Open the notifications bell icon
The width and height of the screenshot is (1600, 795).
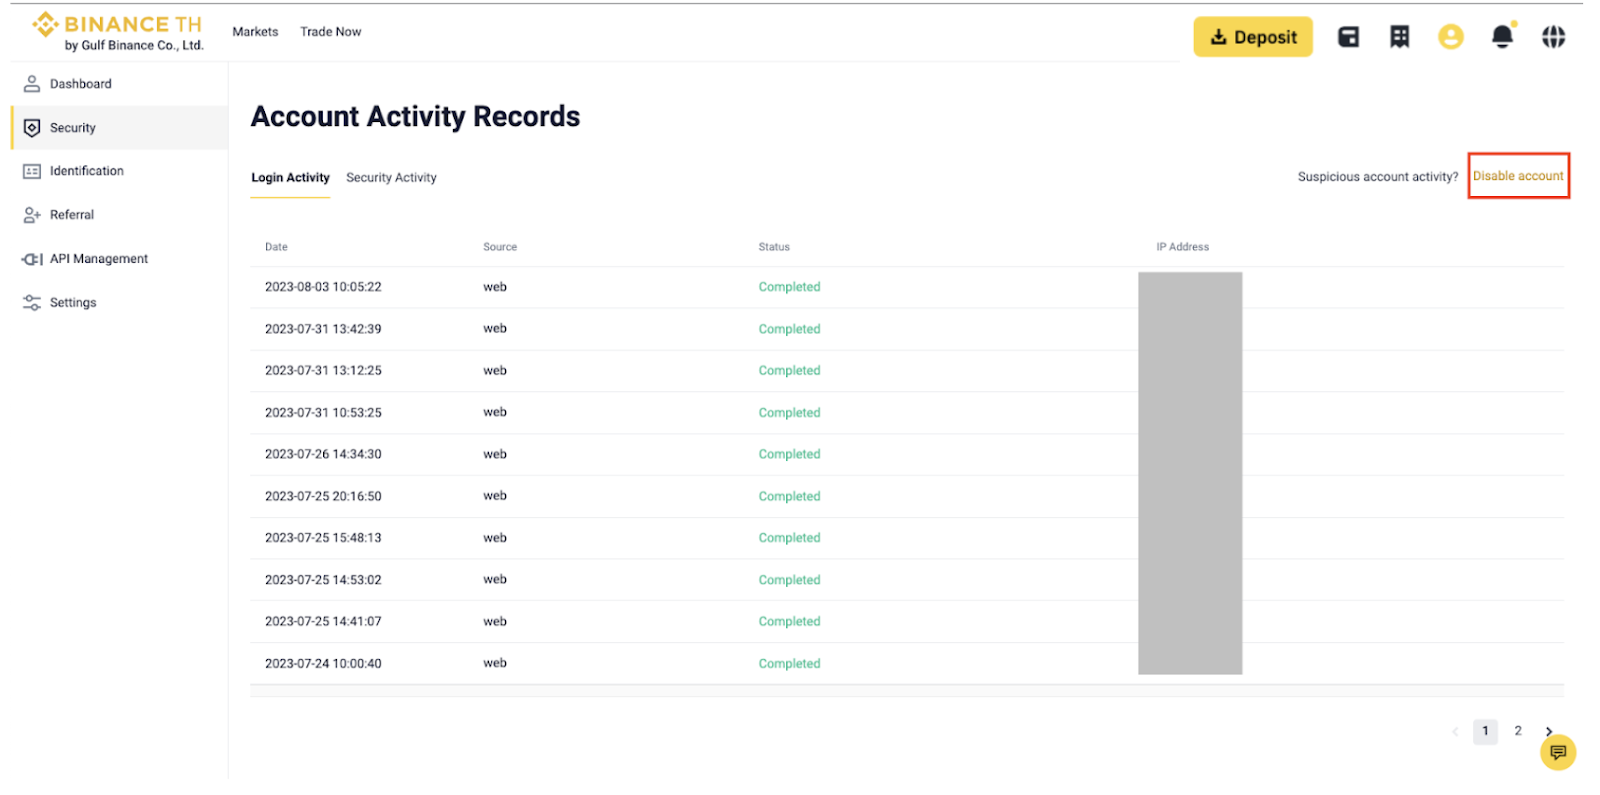click(1501, 37)
